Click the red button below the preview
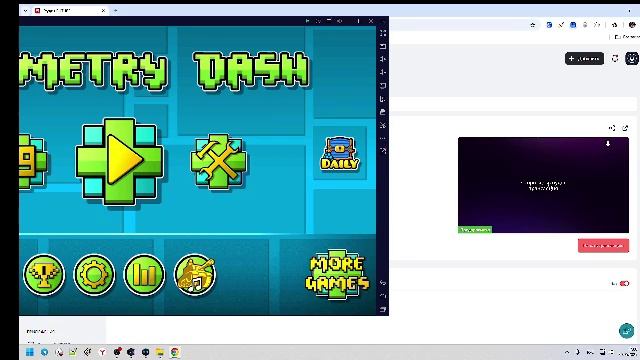 click(603, 246)
